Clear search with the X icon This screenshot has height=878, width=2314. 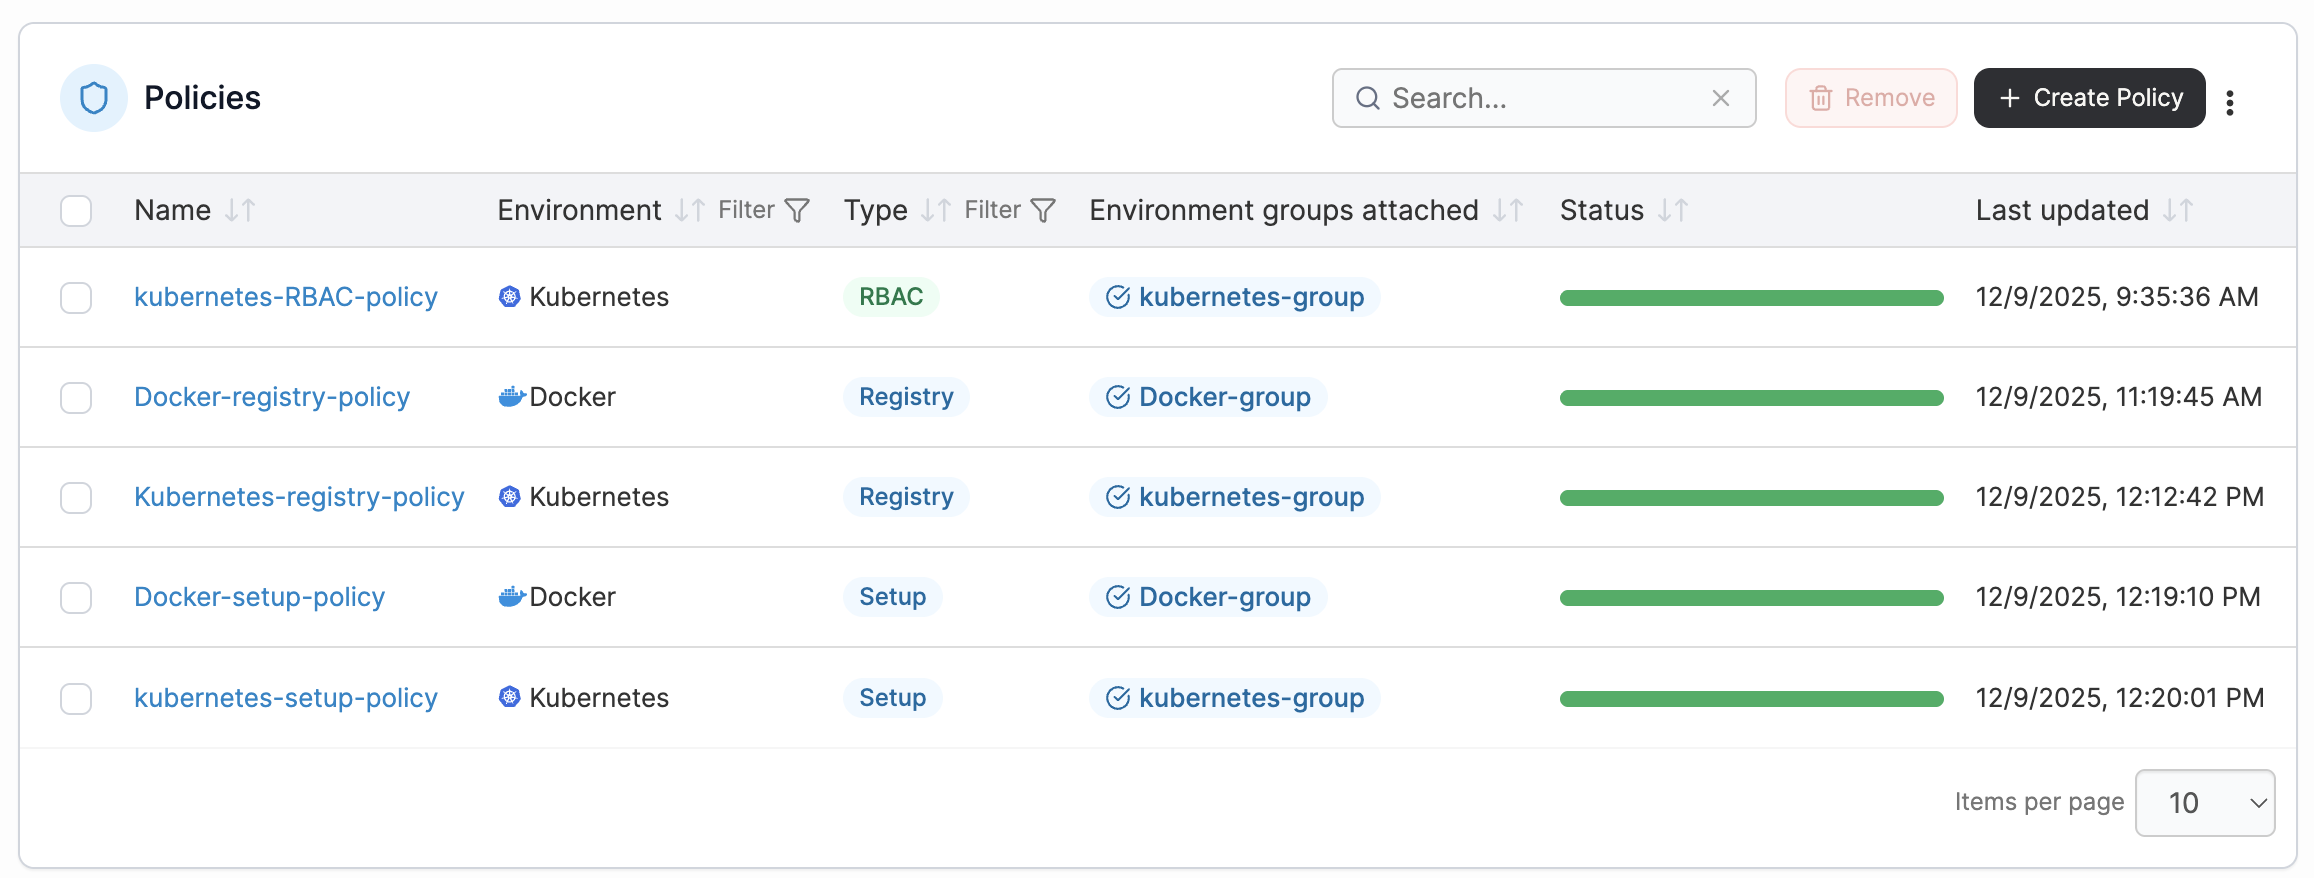(1720, 98)
